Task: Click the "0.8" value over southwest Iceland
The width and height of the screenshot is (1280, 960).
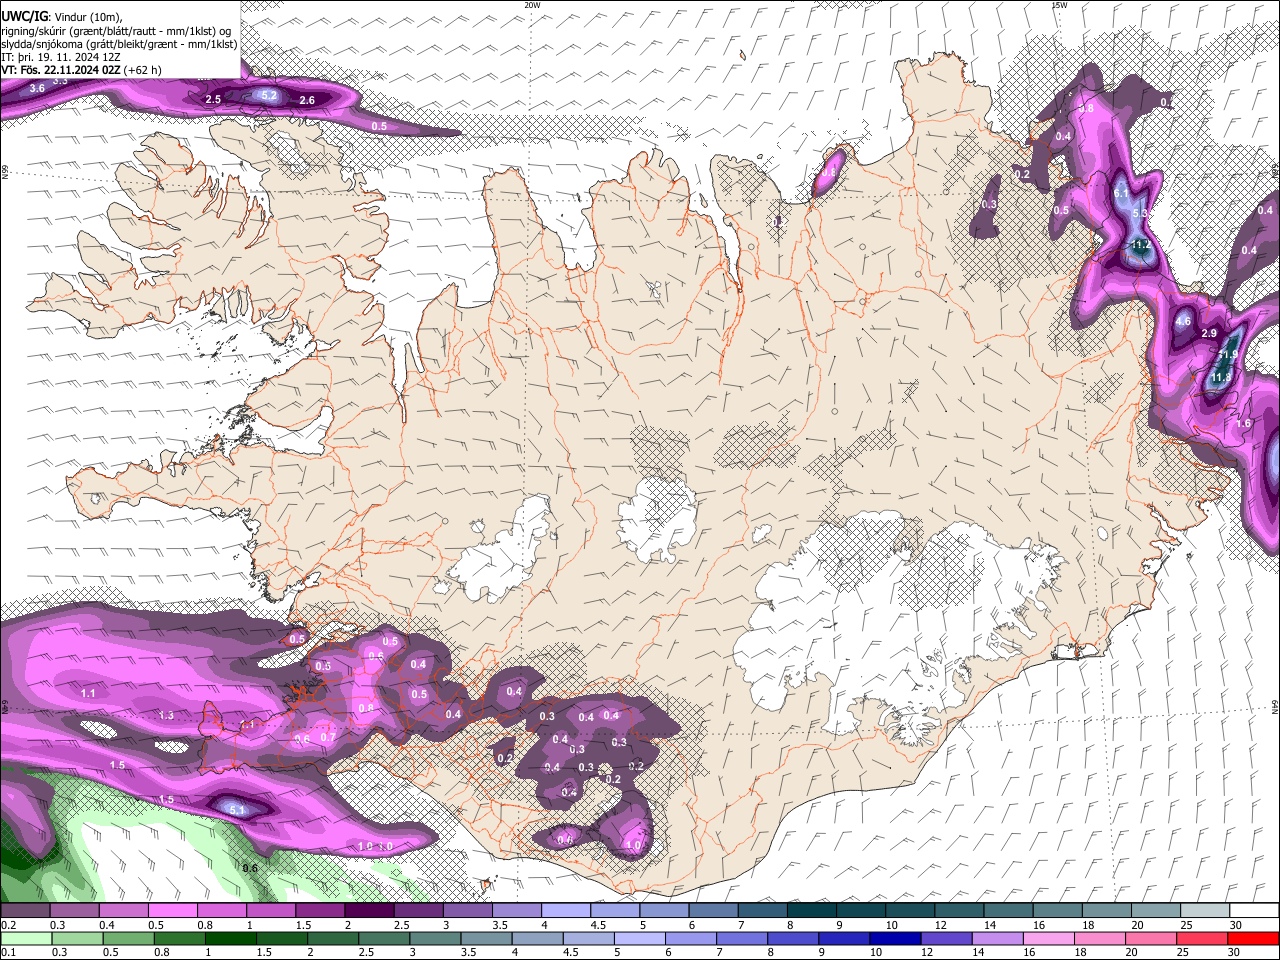Action: coord(366,708)
